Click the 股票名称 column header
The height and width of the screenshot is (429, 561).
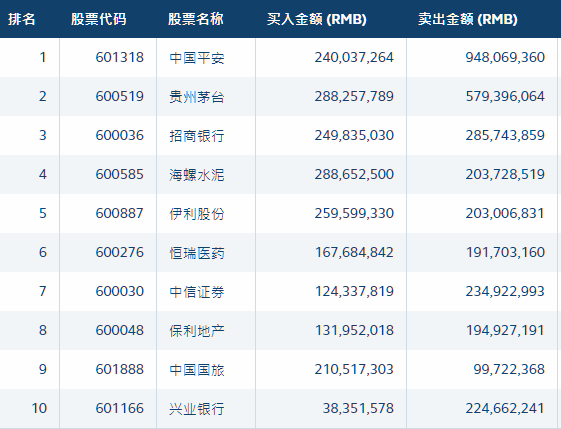coord(196,19)
